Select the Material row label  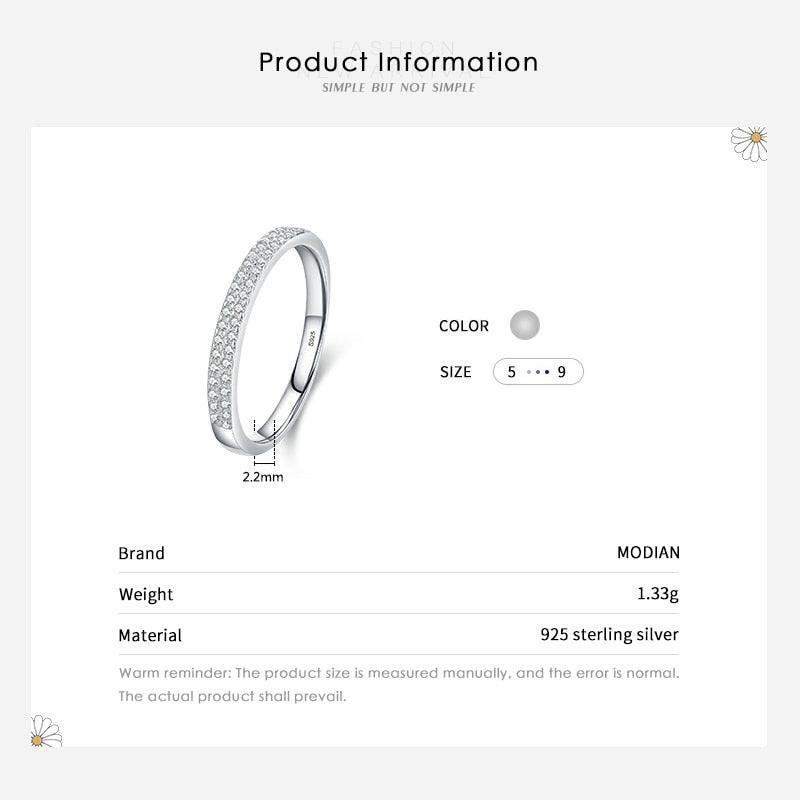(x=150, y=635)
